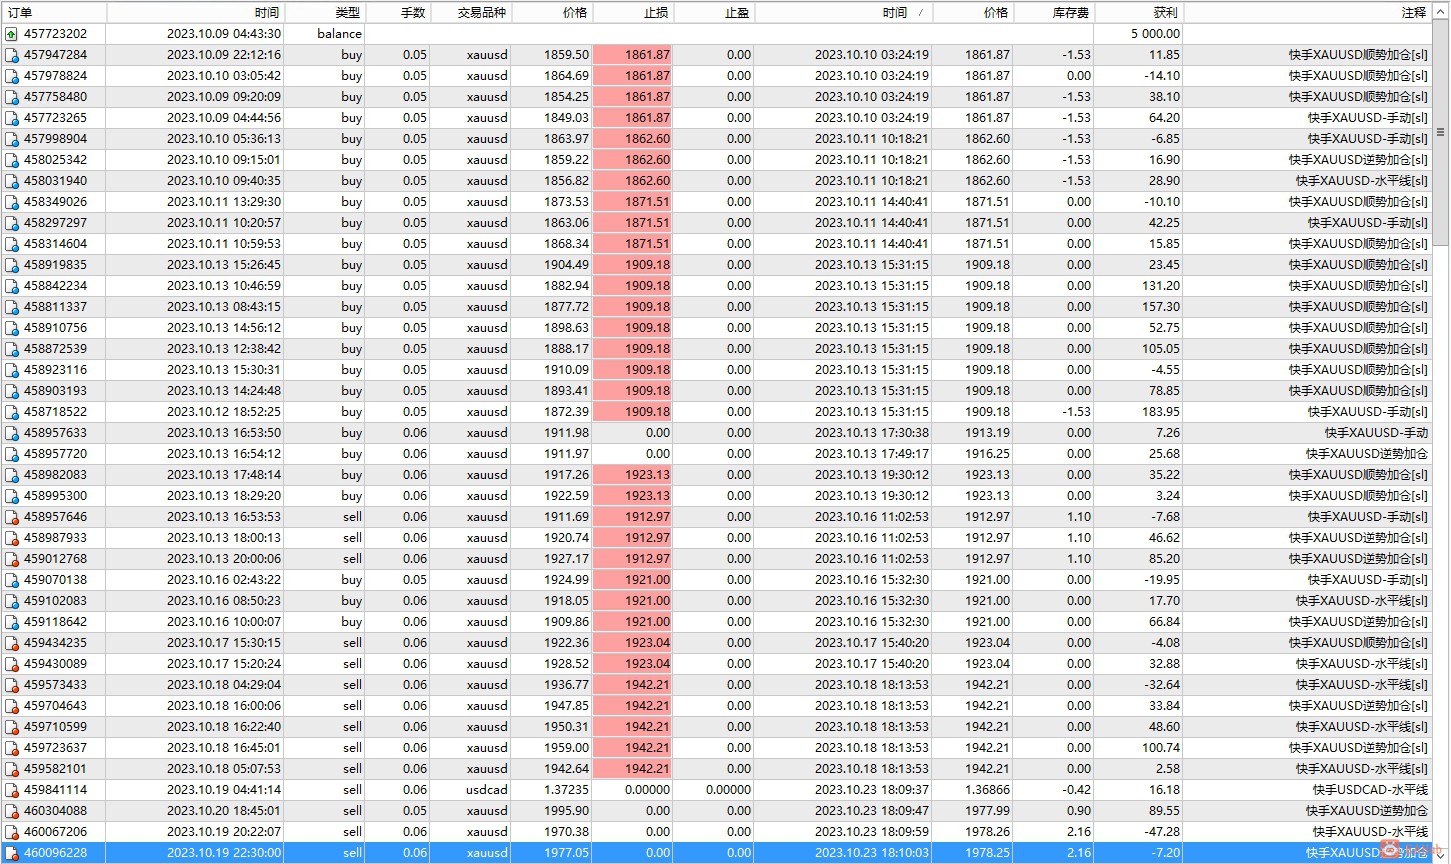
Task: Select the icon next to order 458957633
Action: click(x=12, y=433)
